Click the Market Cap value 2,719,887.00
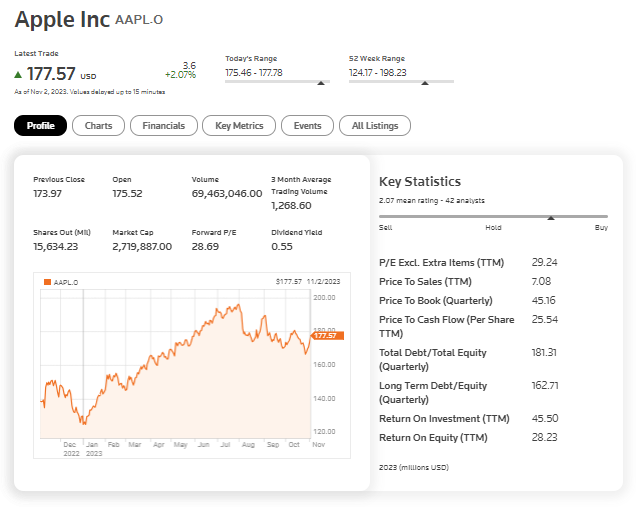 coord(142,247)
